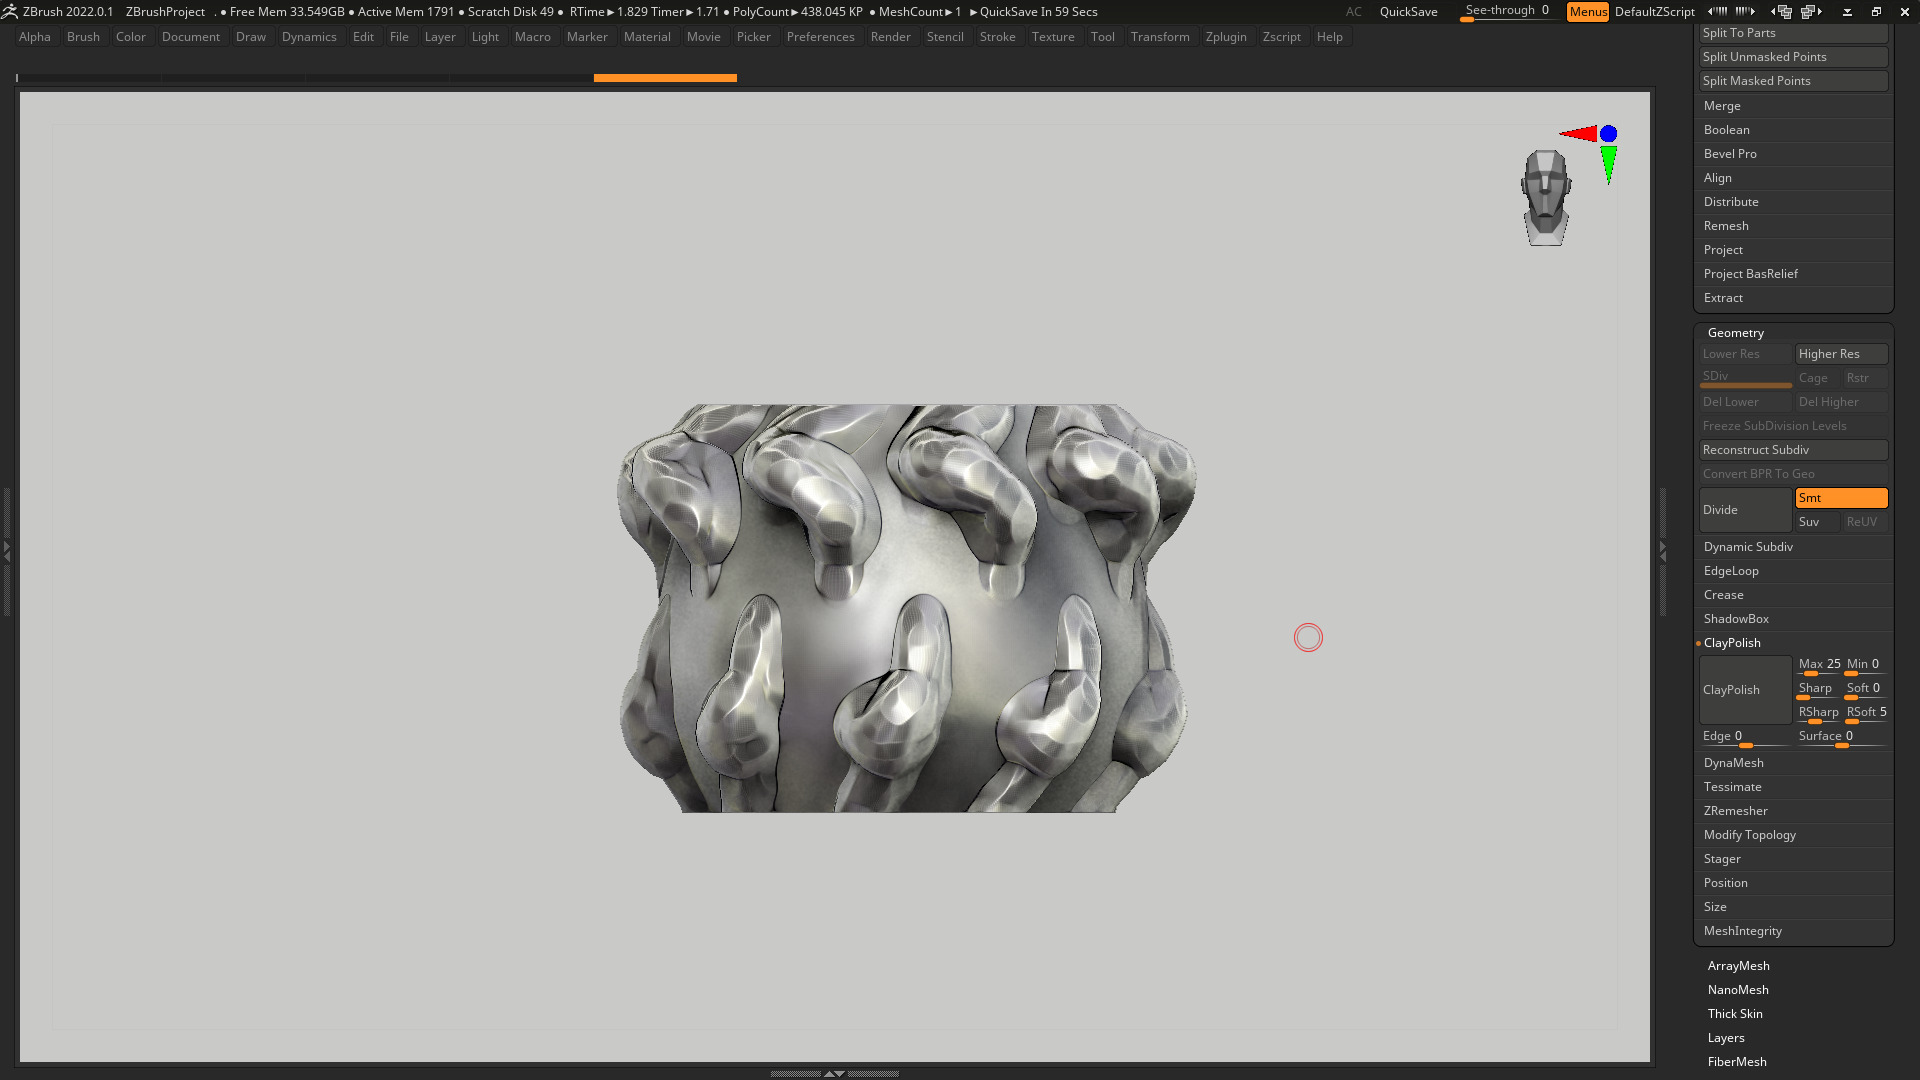Click the ClayPolish Max 25 slider

[x=1819, y=665]
